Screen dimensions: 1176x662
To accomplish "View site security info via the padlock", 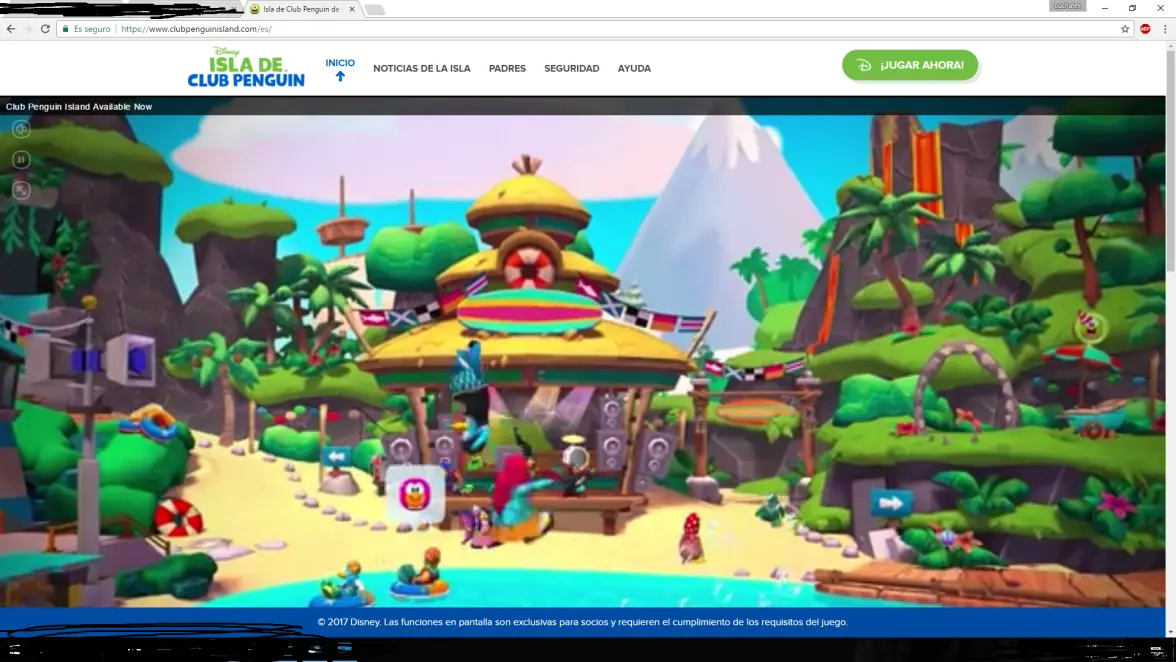I will pyautogui.click(x=66, y=28).
